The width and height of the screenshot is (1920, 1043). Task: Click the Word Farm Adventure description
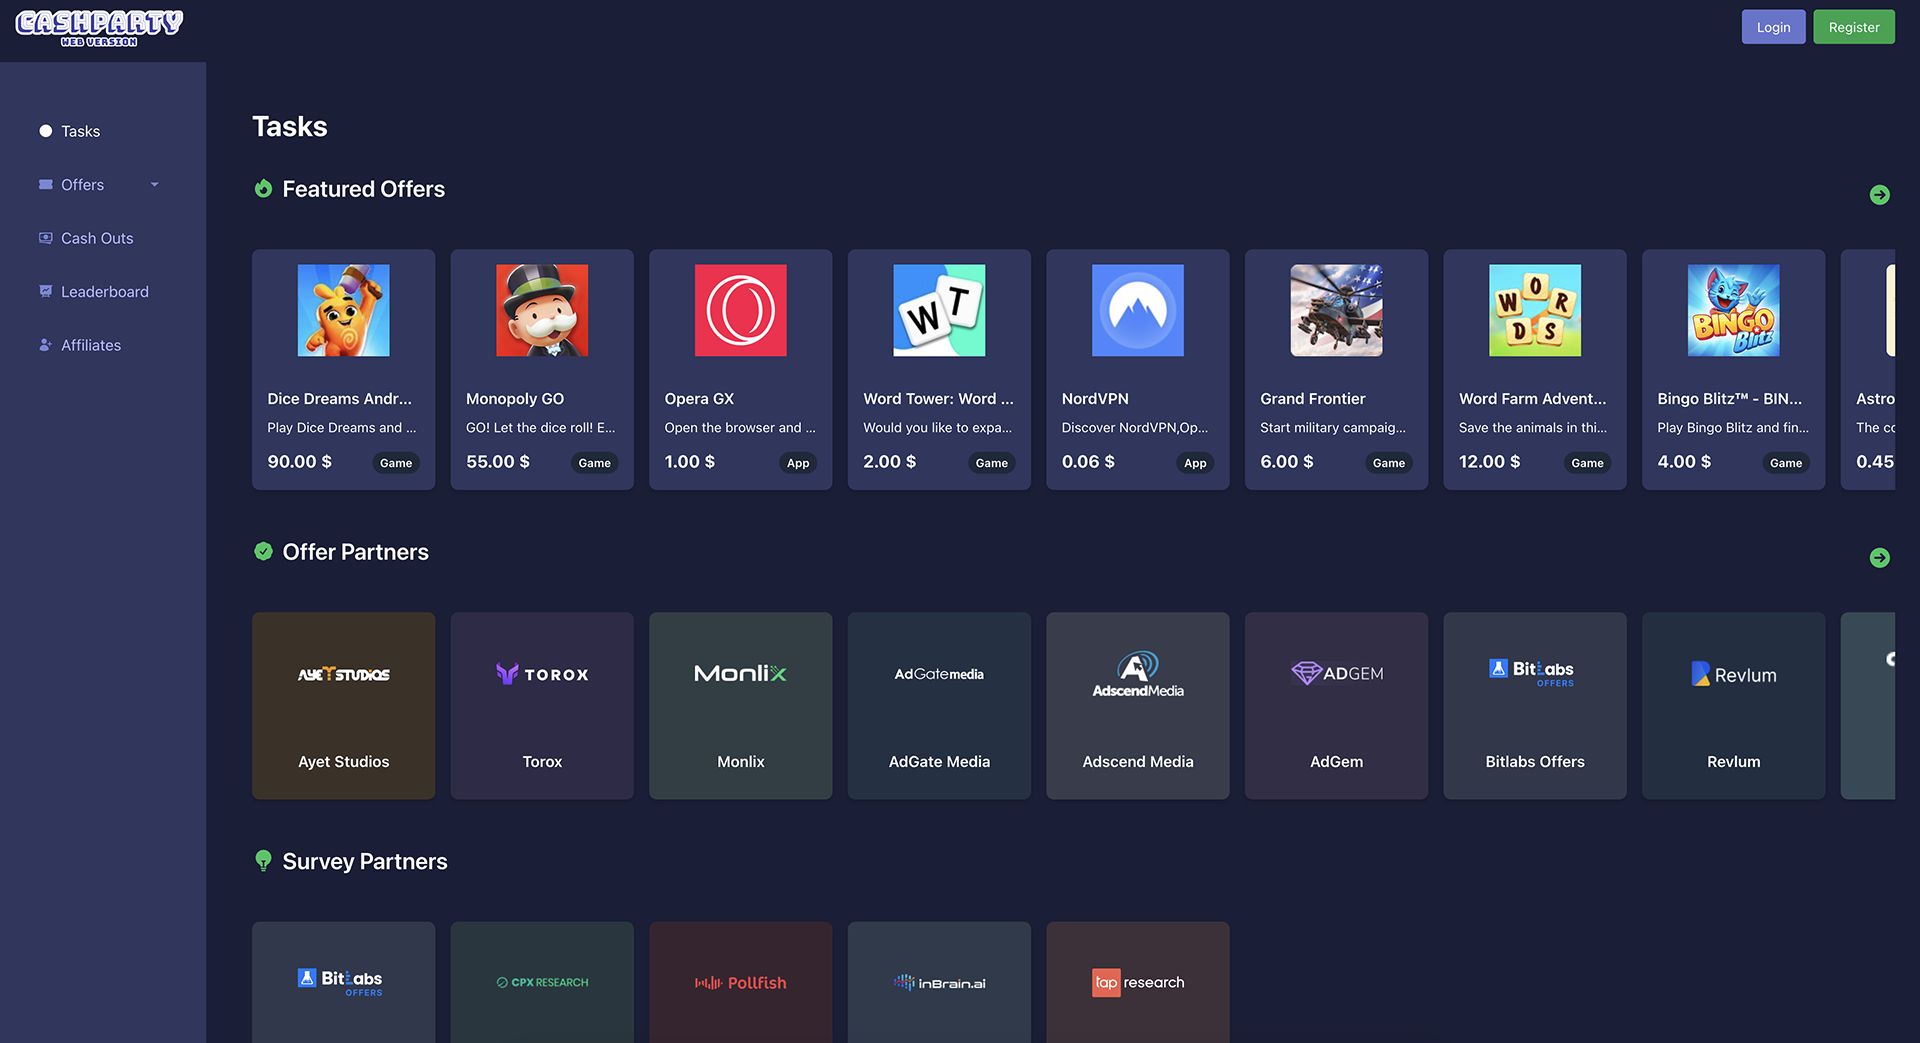[1533, 428]
